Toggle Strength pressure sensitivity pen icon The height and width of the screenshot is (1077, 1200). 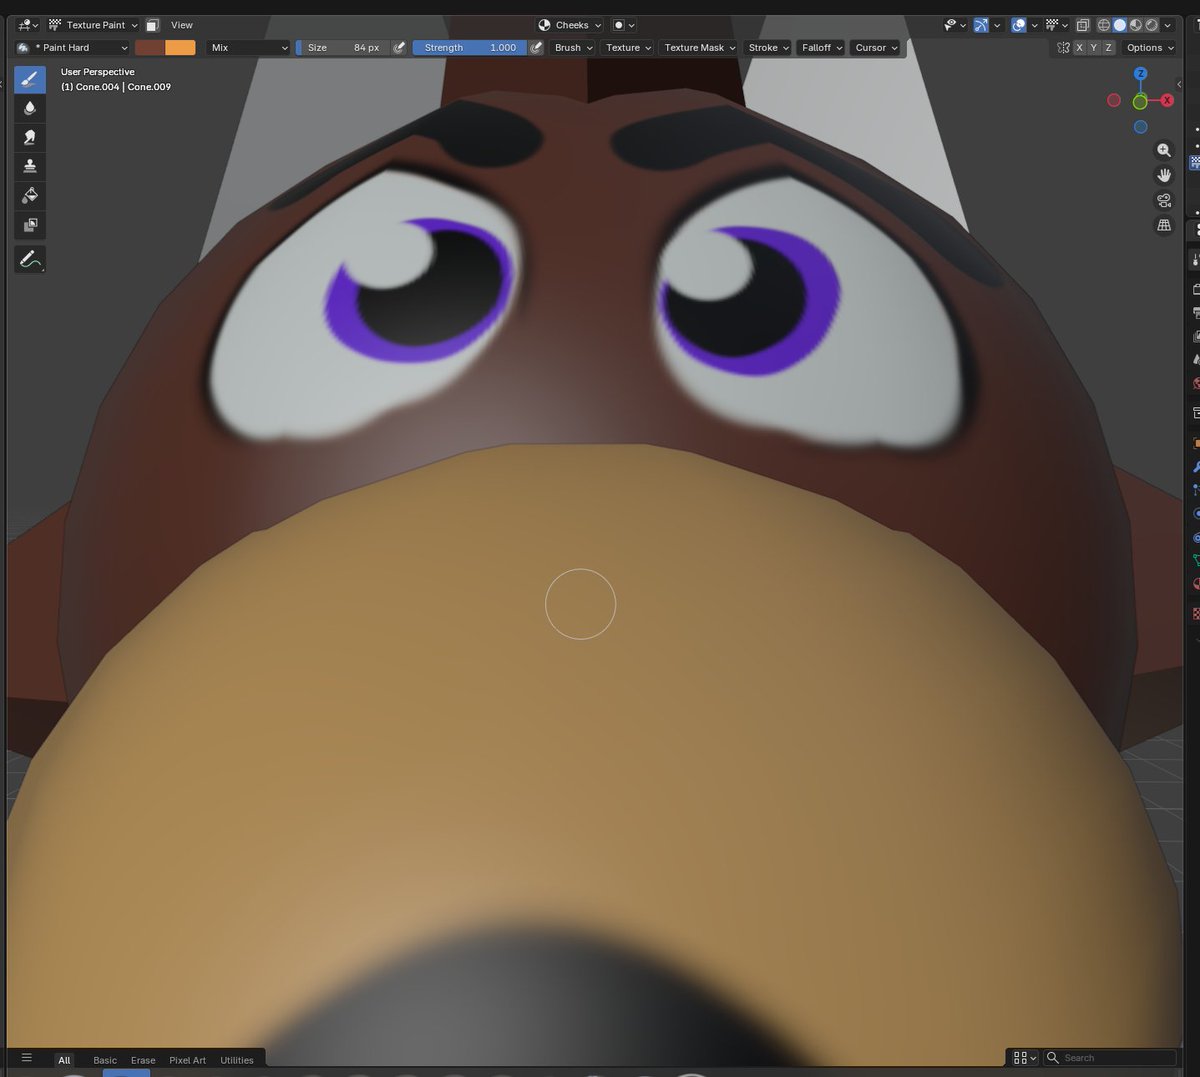click(x=537, y=47)
